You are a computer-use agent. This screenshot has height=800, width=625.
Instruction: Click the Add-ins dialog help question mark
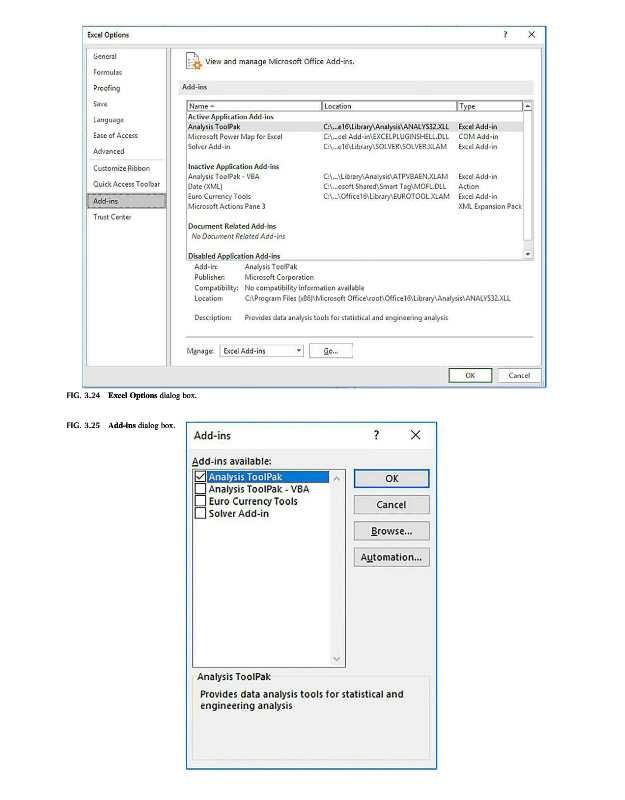377,436
